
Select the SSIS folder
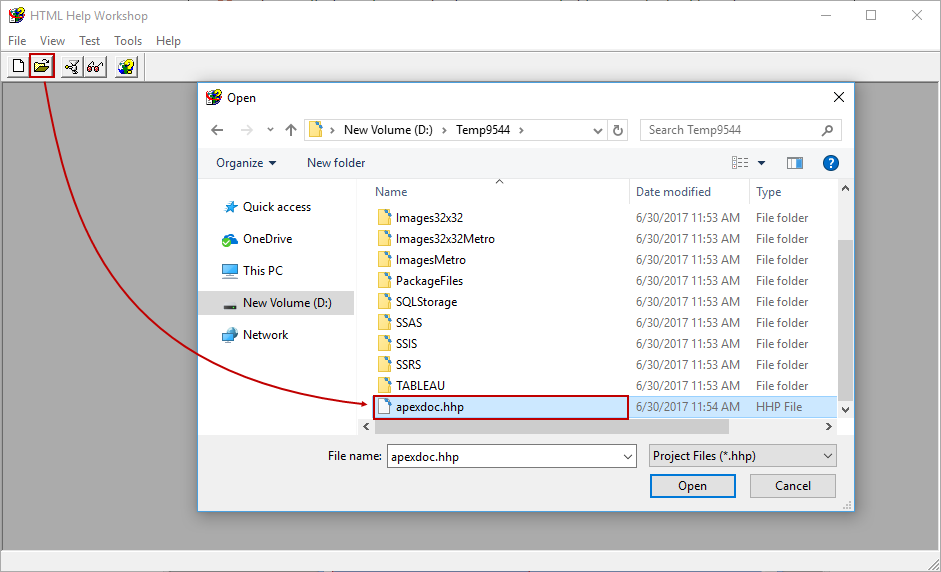coord(406,344)
